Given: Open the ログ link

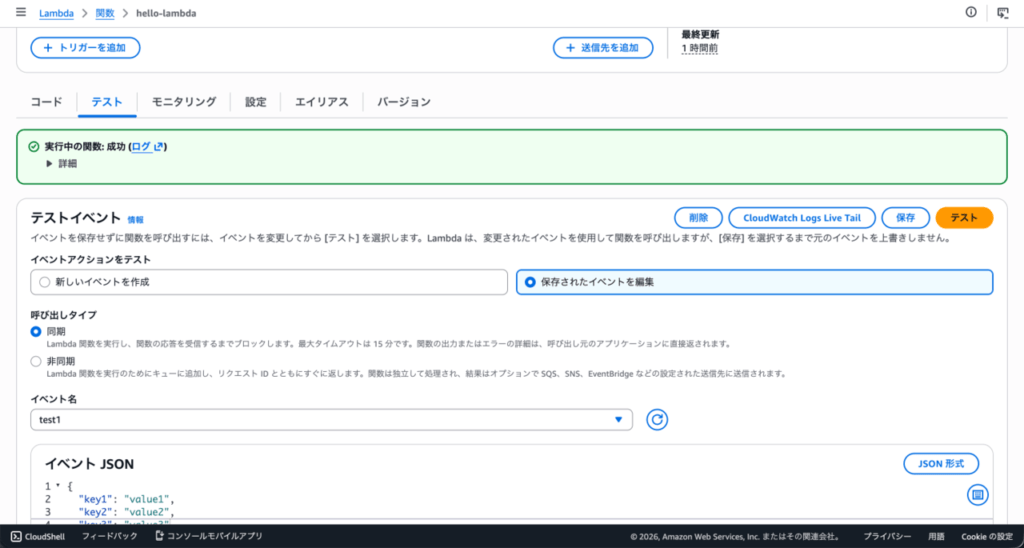Looking at the screenshot, I should coord(147,147).
